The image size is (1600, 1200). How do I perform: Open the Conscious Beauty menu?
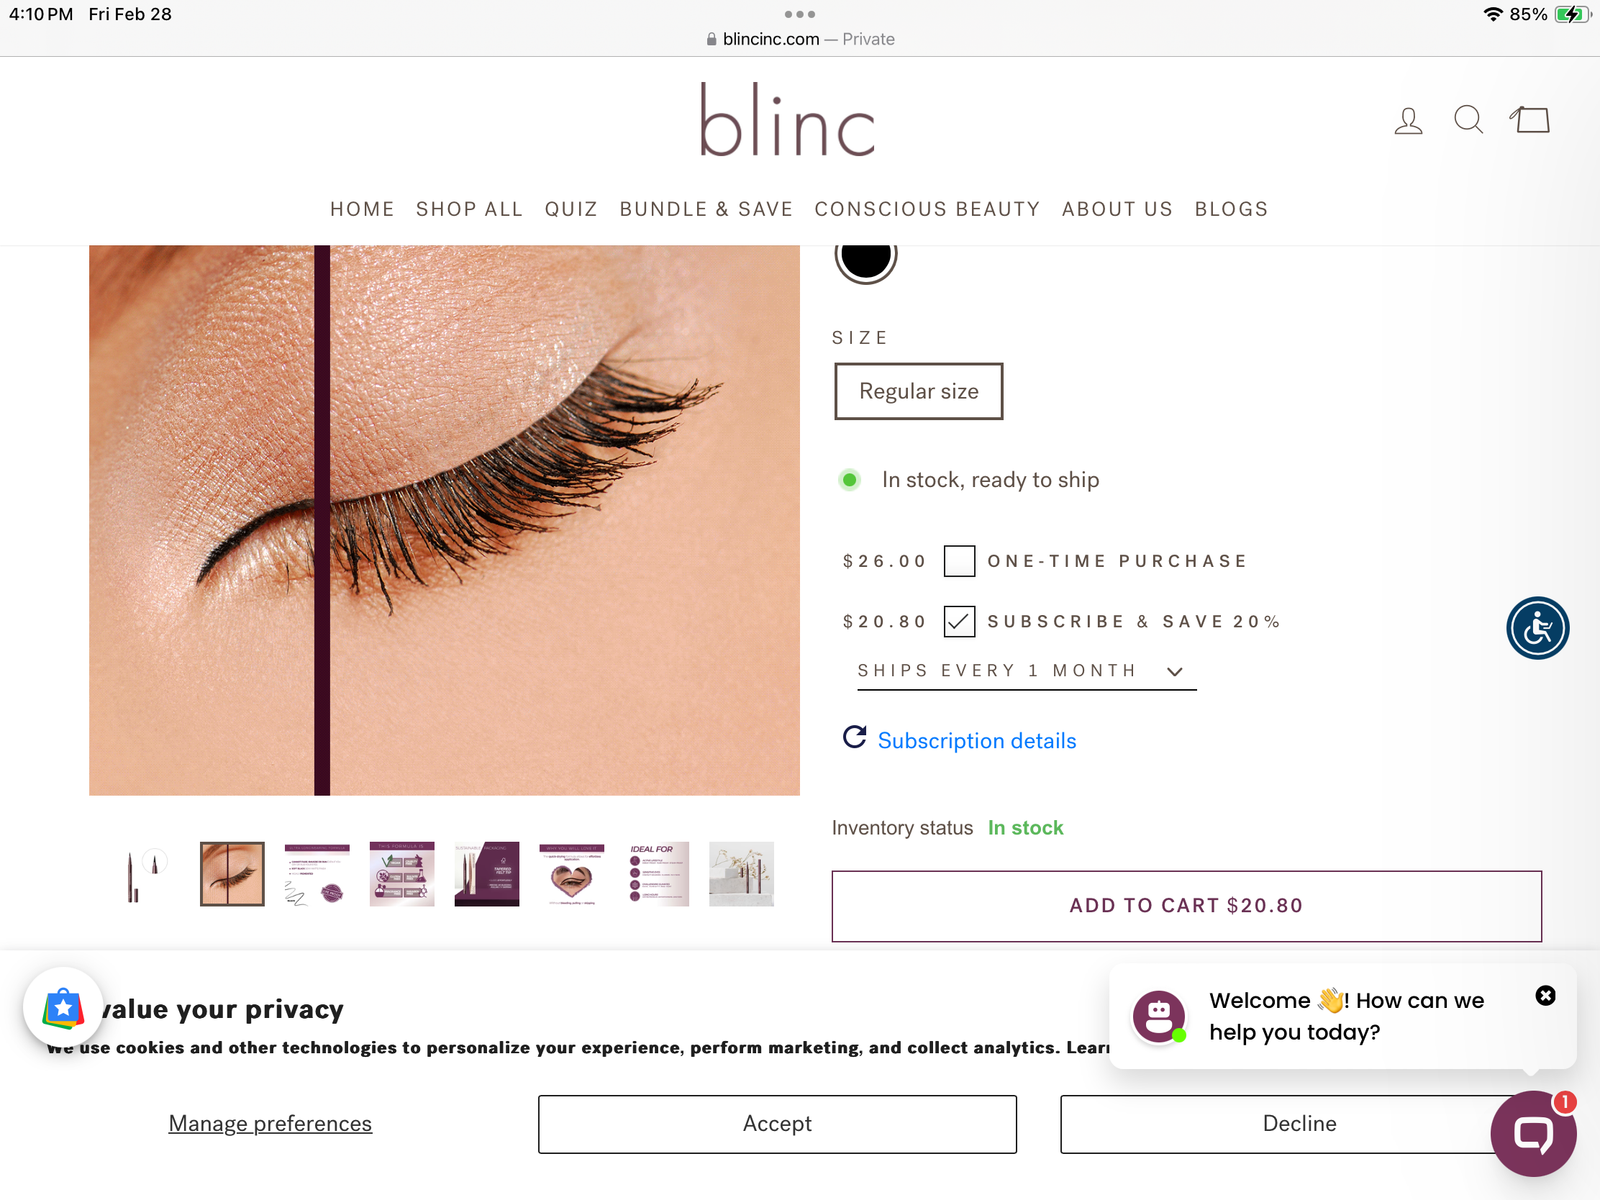927,209
